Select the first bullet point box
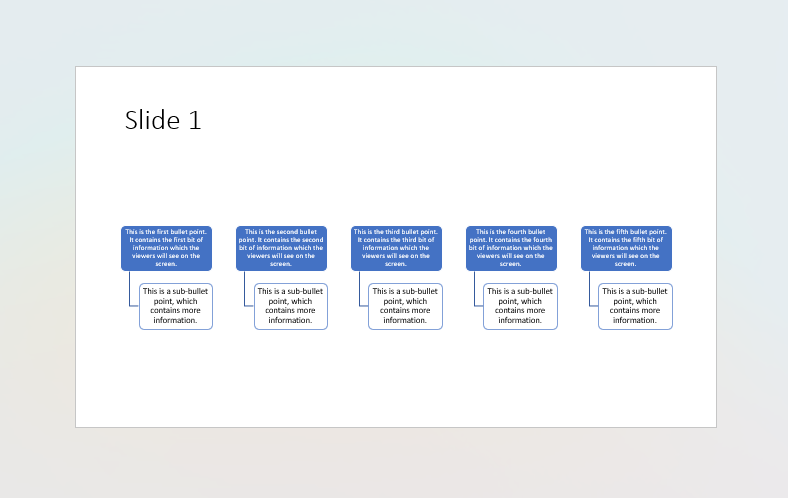 click(166, 248)
